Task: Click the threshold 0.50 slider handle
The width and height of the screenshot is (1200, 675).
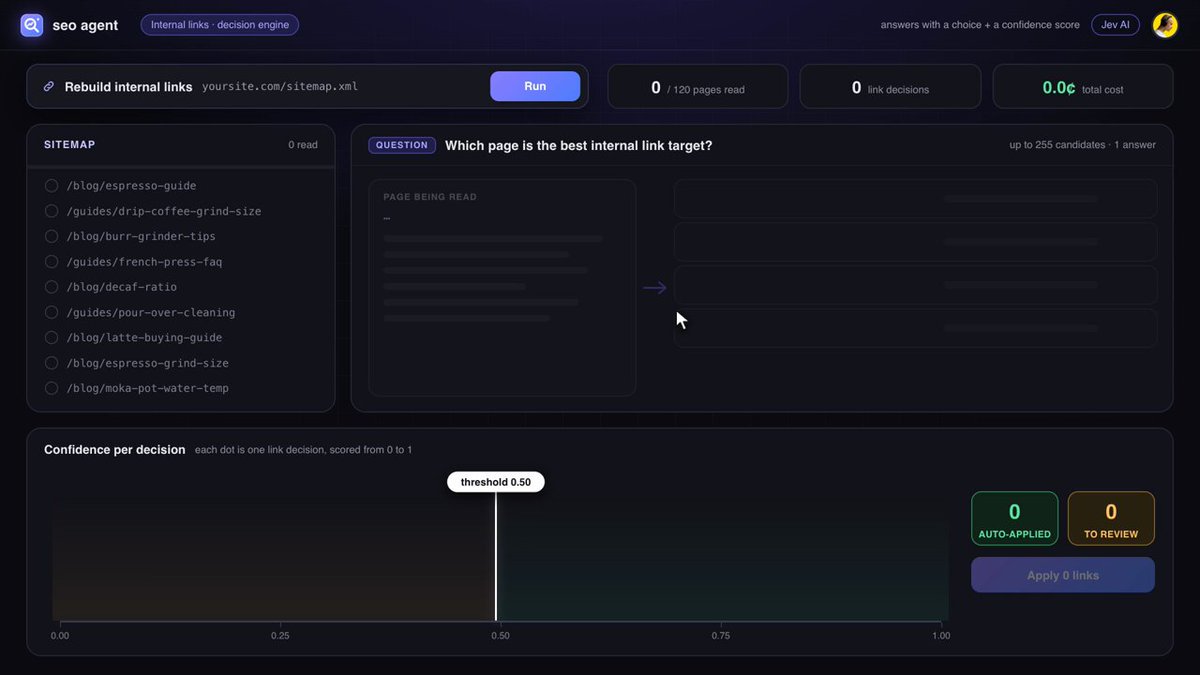Action: (x=496, y=482)
